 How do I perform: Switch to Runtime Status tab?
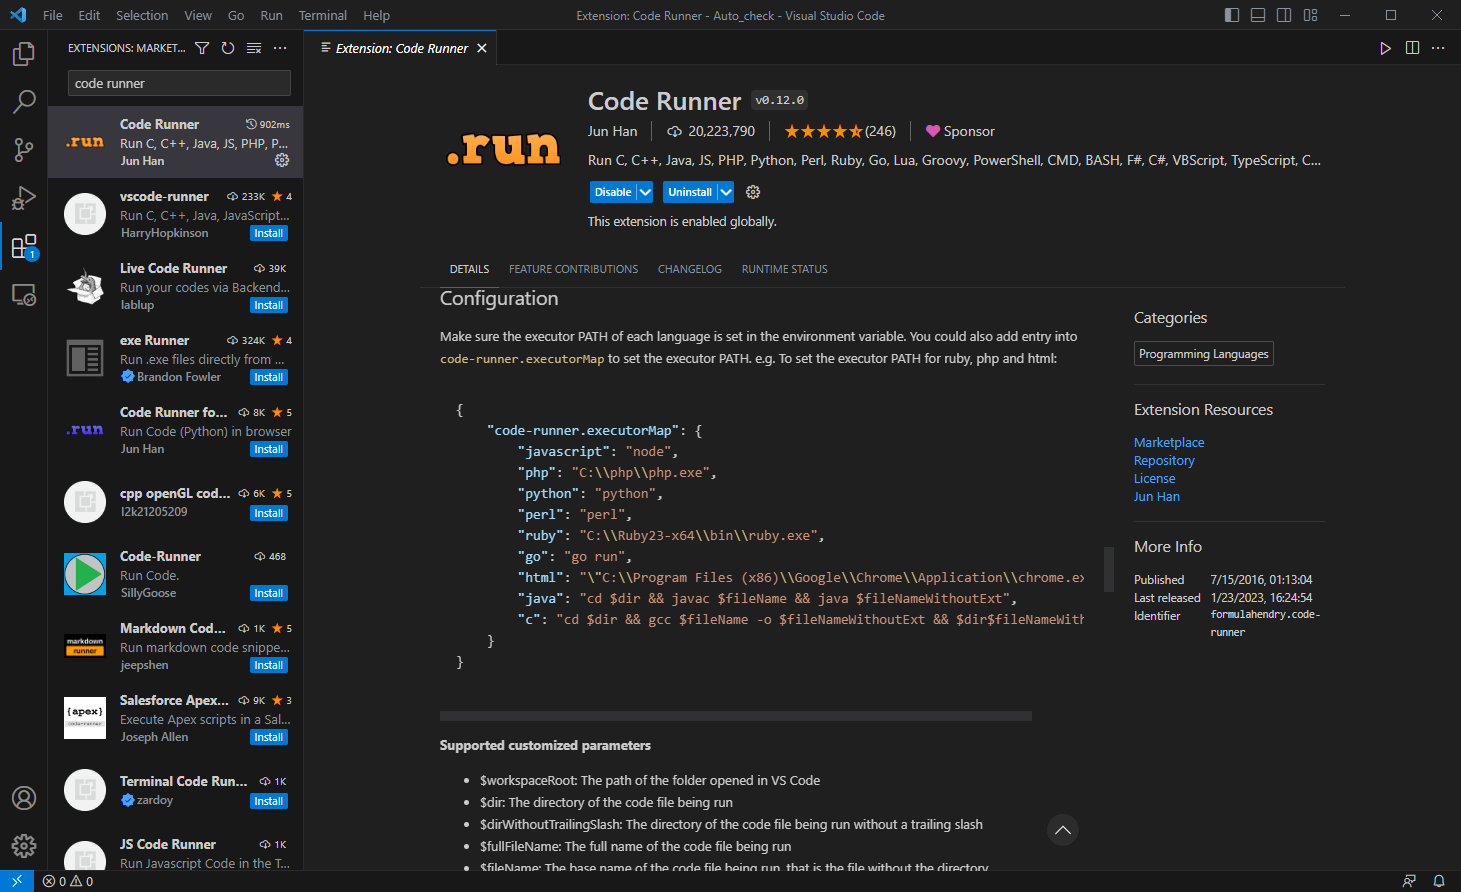(785, 269)
